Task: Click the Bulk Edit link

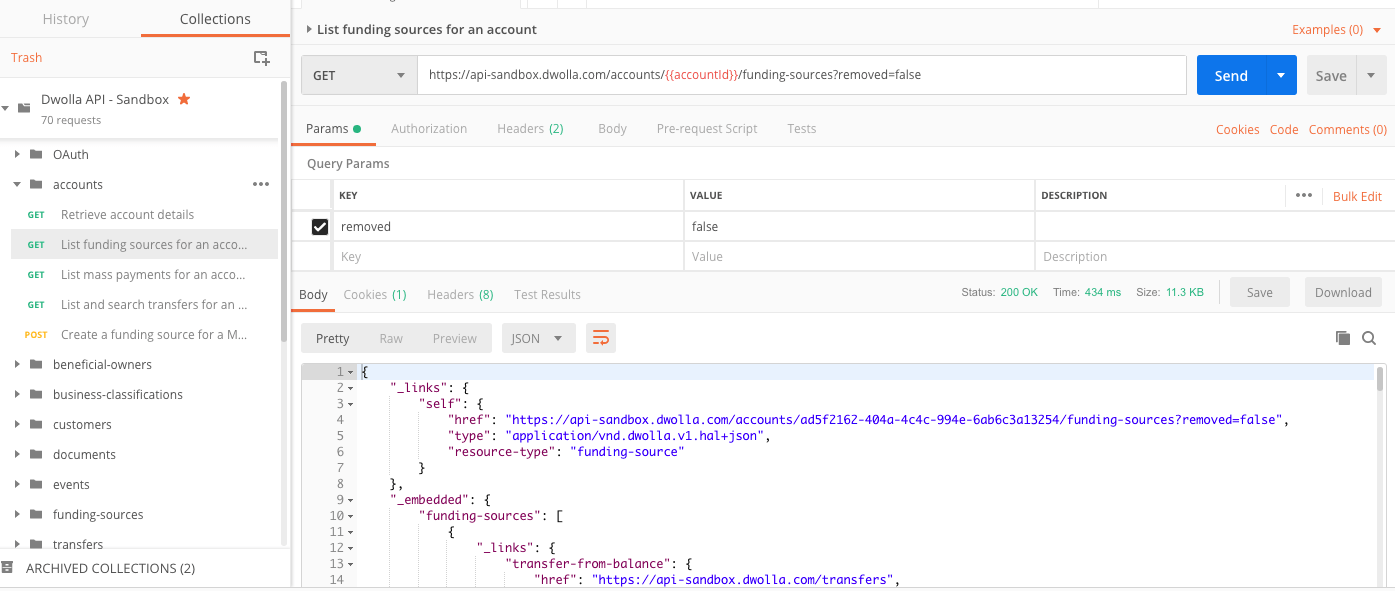Action: [1357, 197]
